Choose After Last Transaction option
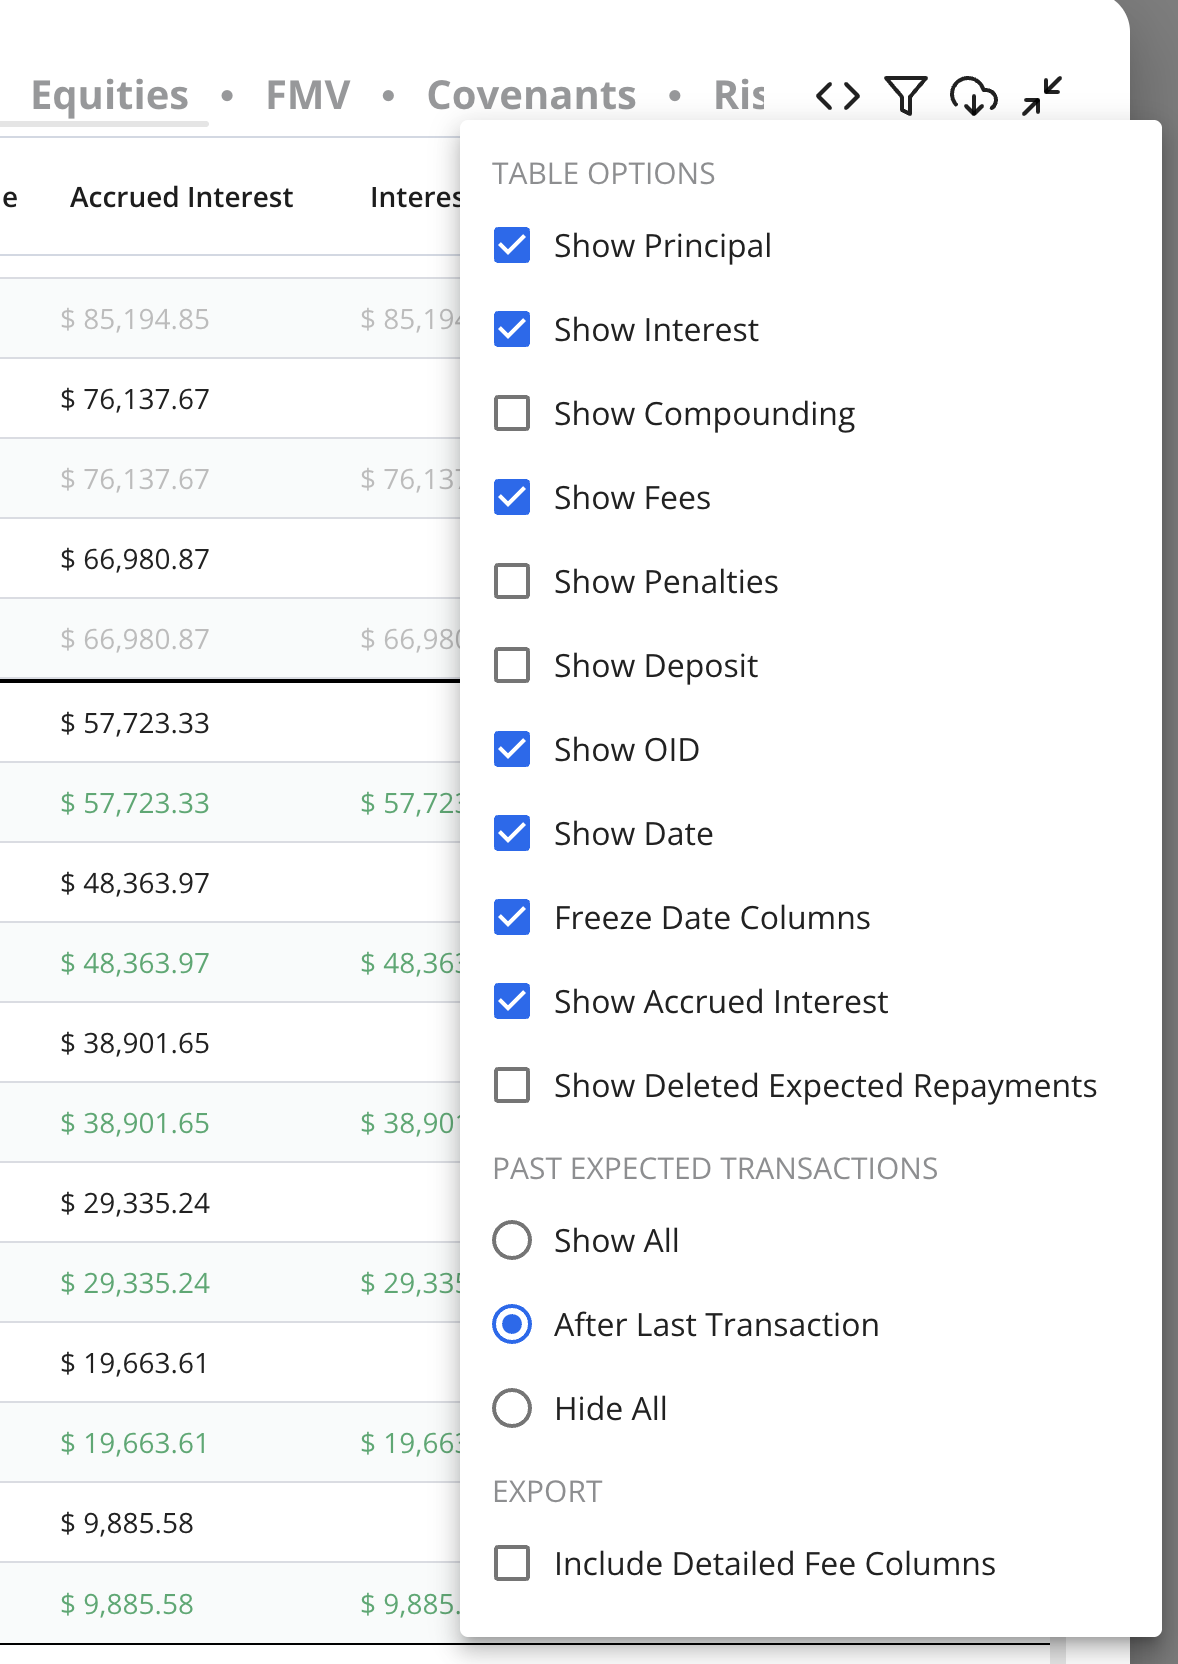The image size is (1178, 1664). [512, 1324]
